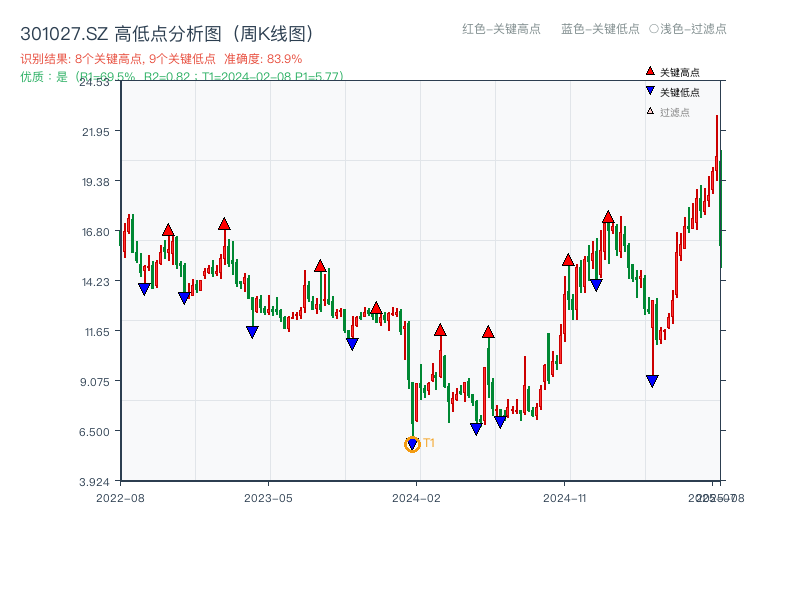Click the grey 过滤点 chart legend label
This screenshot has height=600, width=800.
[674, 112]
